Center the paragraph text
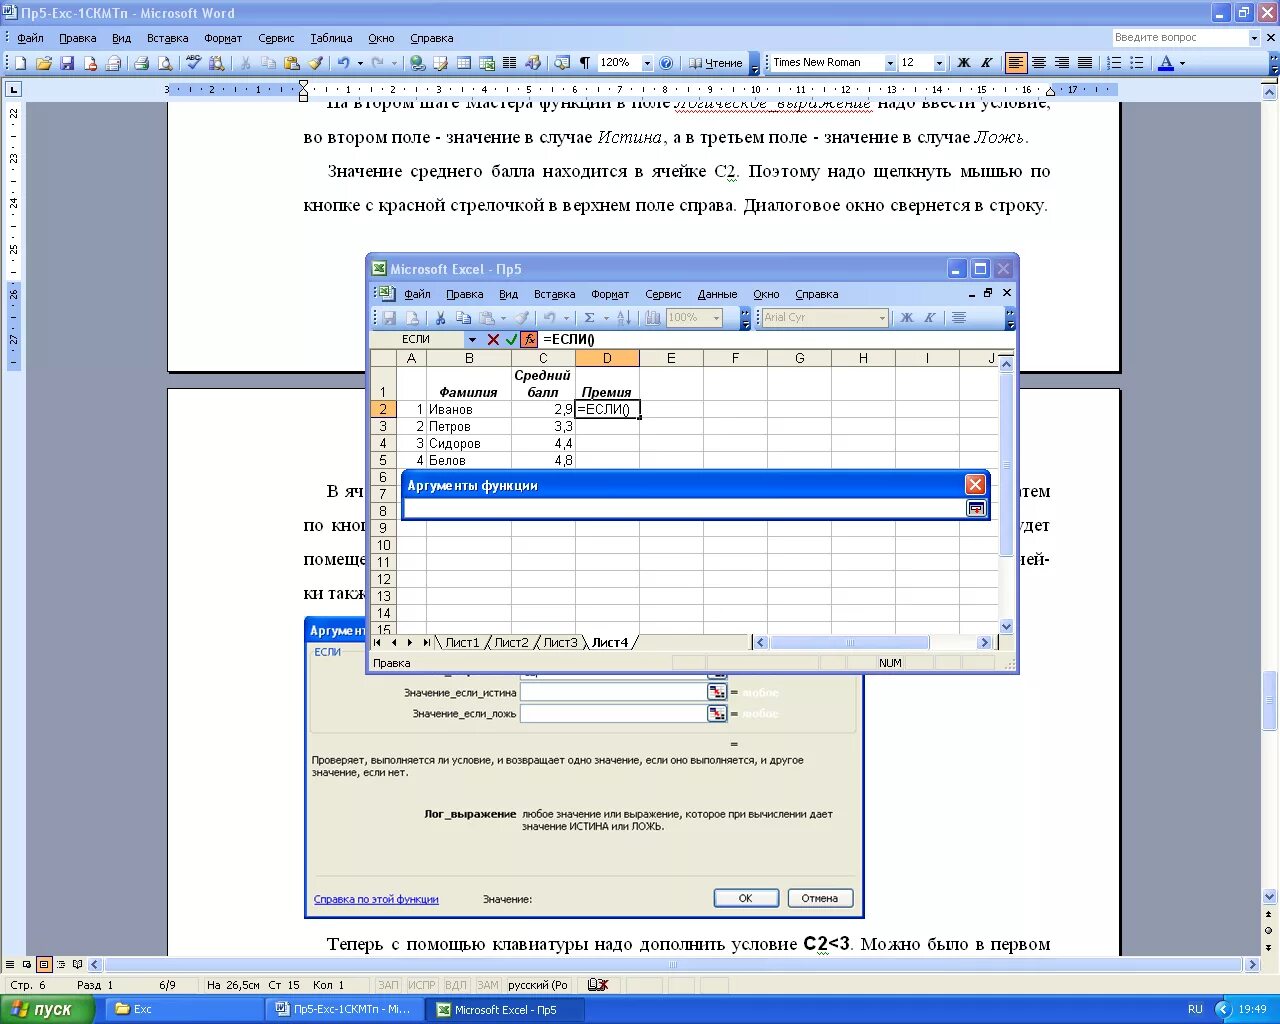Image resolution: width=1280 pixels, height=1024 pixels. tap(1039, 63)
